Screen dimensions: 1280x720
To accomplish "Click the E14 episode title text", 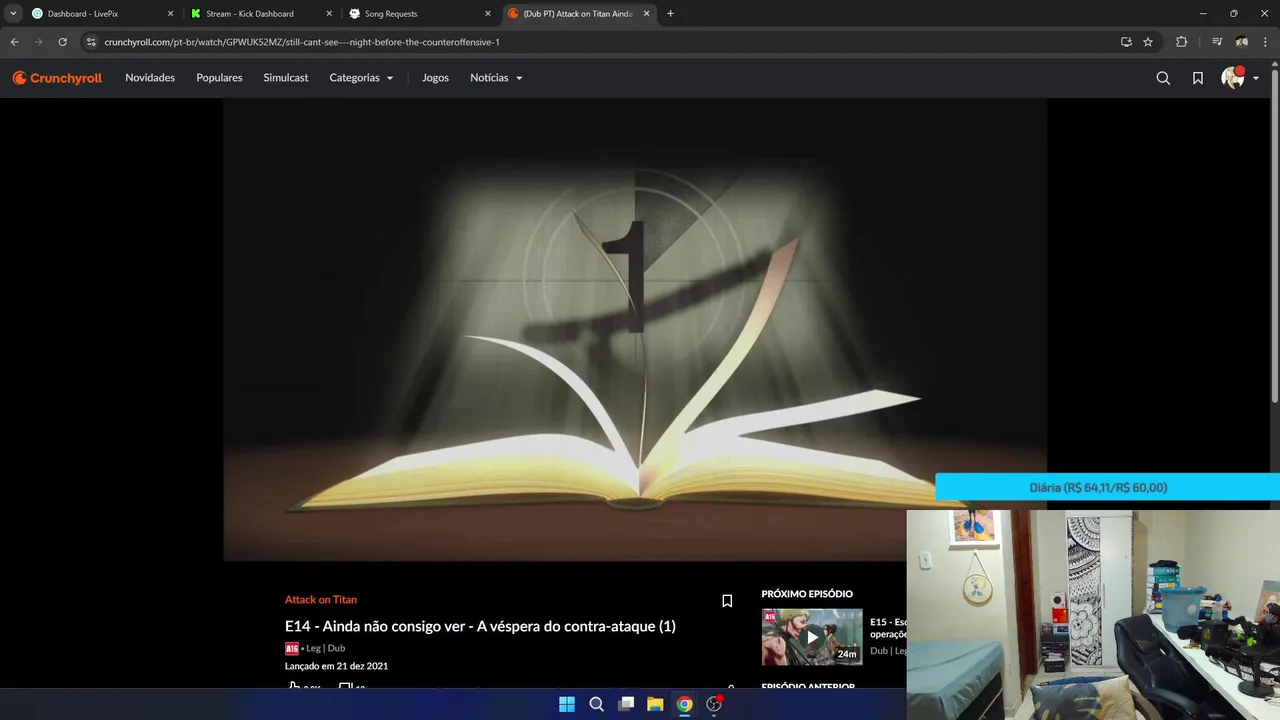I will [480, 626].
